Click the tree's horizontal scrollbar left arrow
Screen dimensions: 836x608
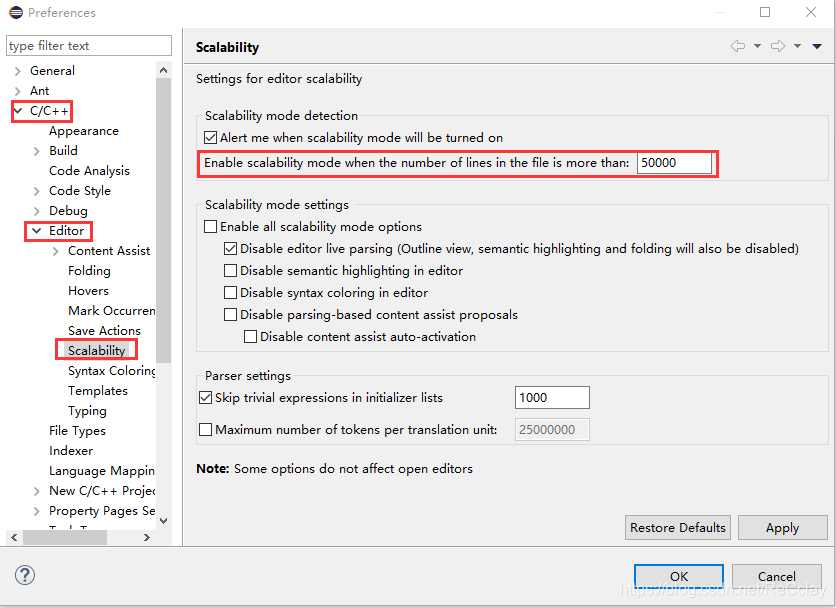(14, 538)
